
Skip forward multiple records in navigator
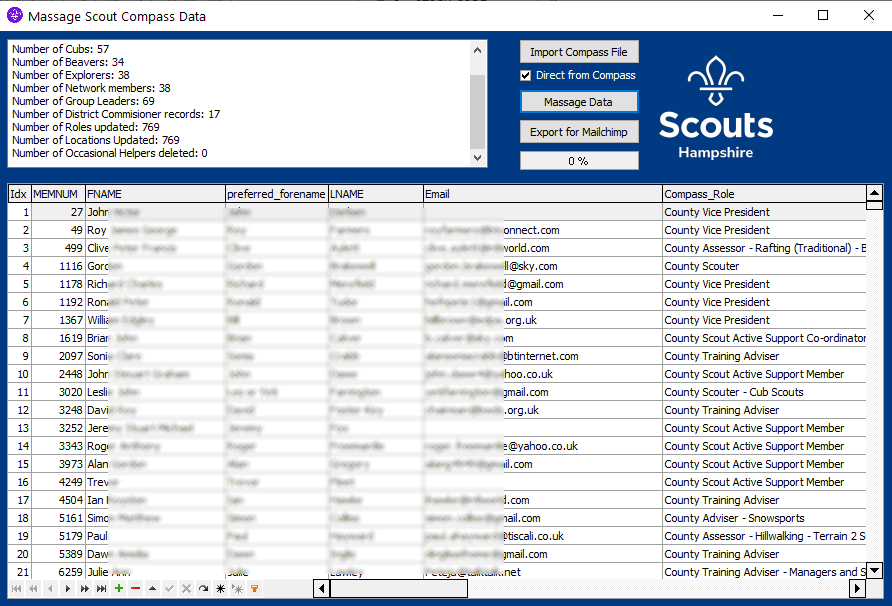click(85, 589)
